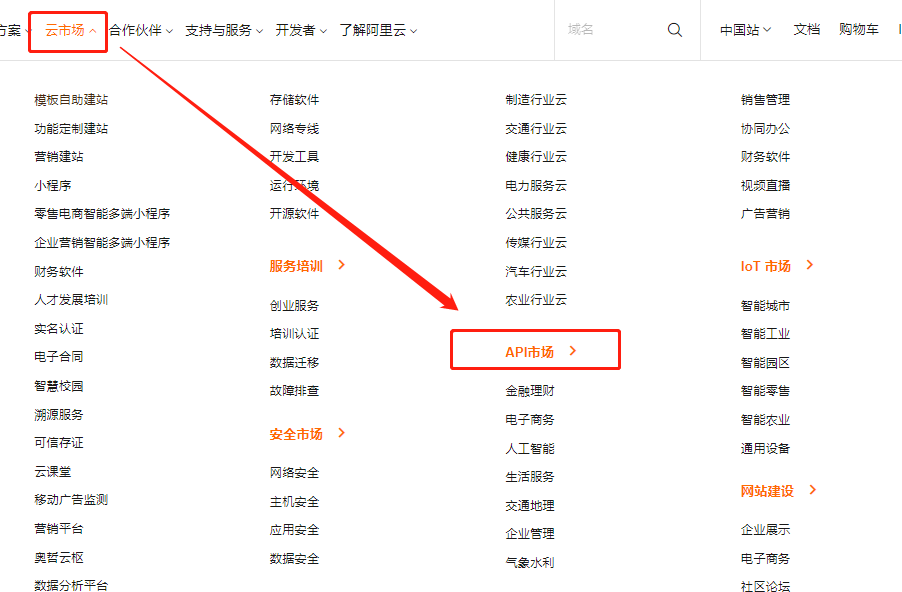Open 智慧校园 entry

pos(59,385)
